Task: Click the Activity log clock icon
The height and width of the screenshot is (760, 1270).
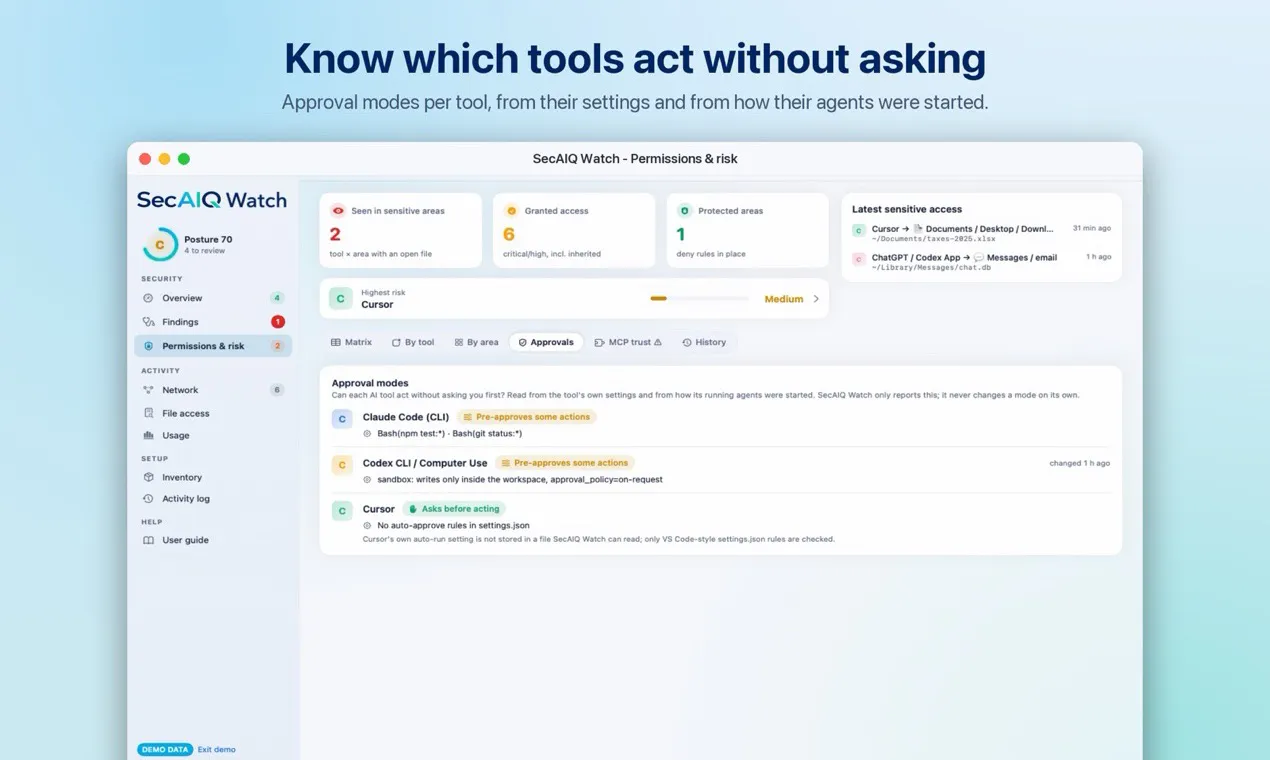Action: (148, 498)
